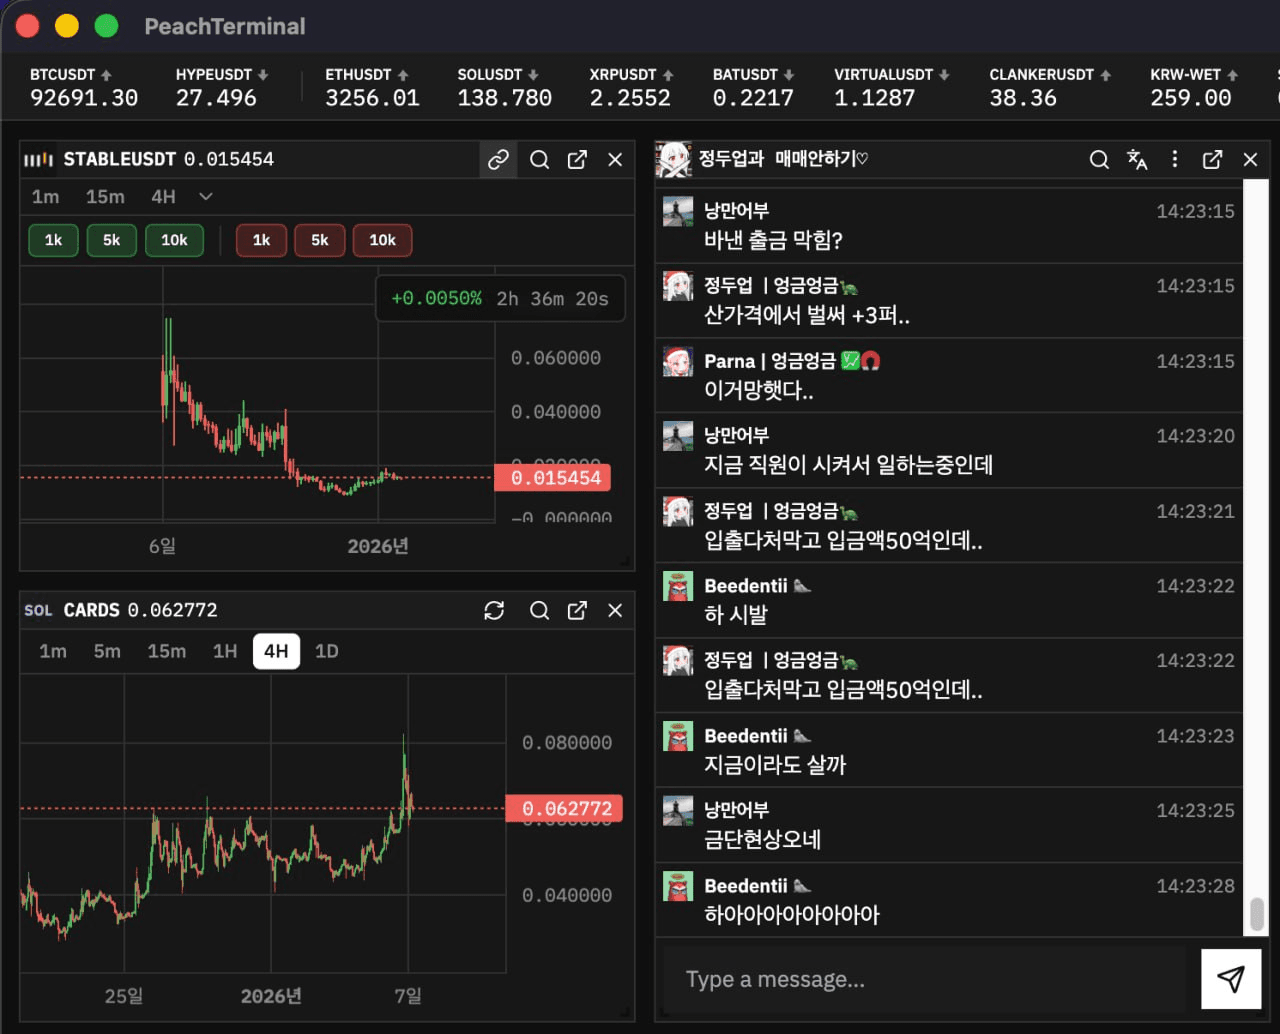Open search on the CARDS chart panel
This screenshot has height=1034, width=1280.
[x=540, y=610]
